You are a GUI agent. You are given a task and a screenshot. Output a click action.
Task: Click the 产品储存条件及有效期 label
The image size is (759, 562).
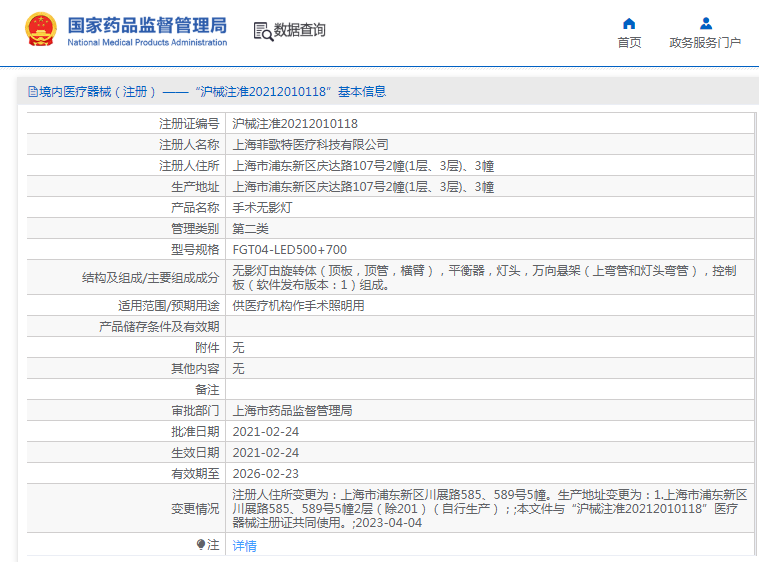pos(159,327)
